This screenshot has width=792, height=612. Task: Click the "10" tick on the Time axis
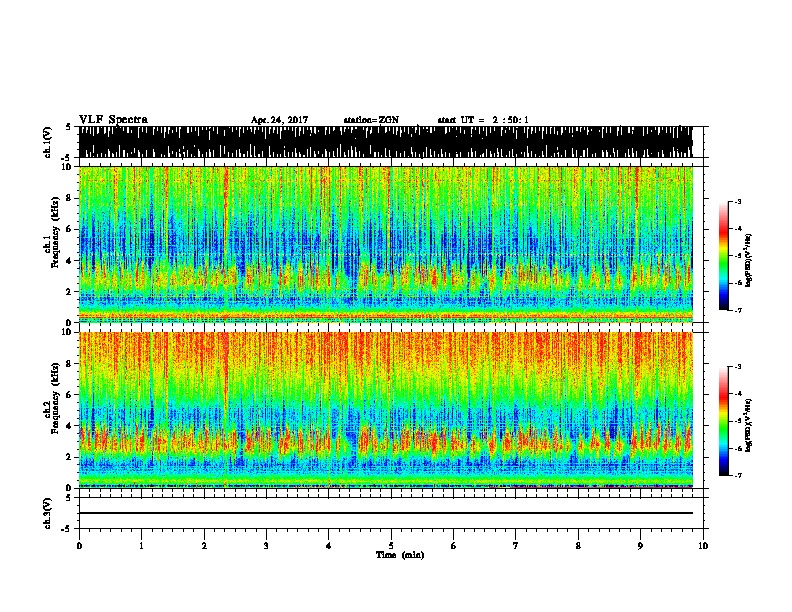703,546
